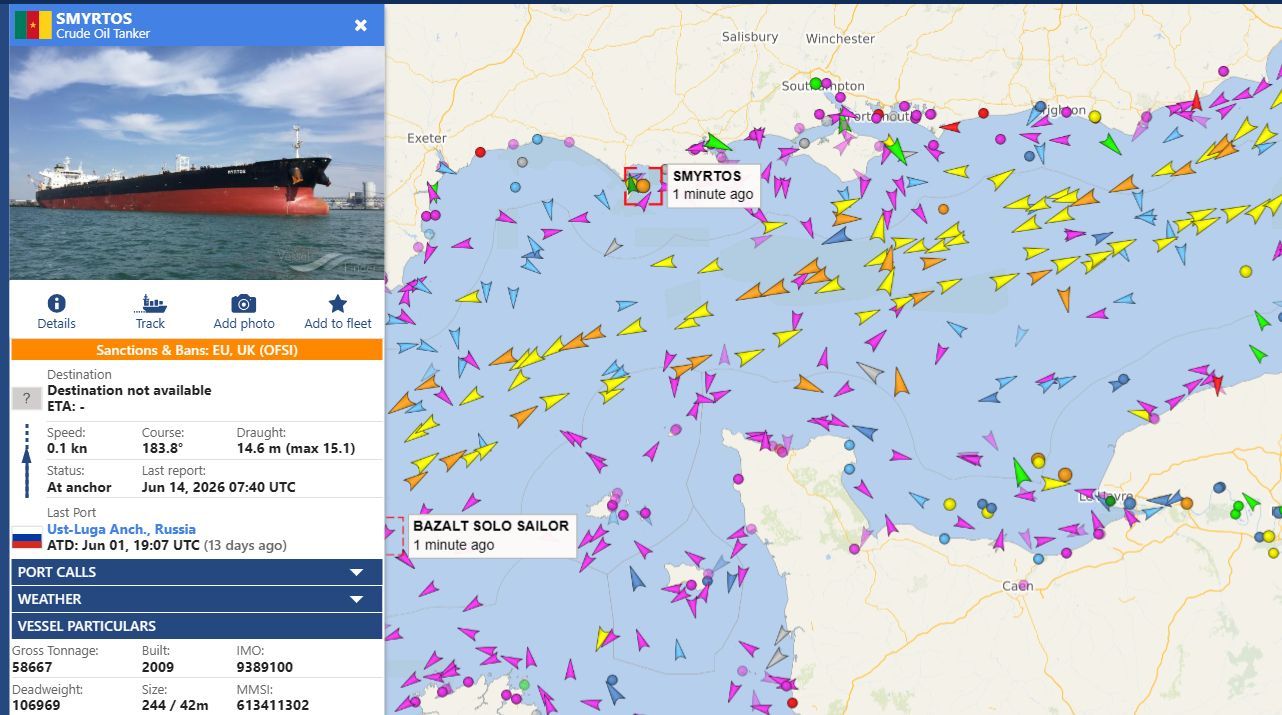Viewport: 1282px width, 715px height.
Task: Click the dashed BAZALT SOLO SAILOR marker
Action: coord(393,535)
